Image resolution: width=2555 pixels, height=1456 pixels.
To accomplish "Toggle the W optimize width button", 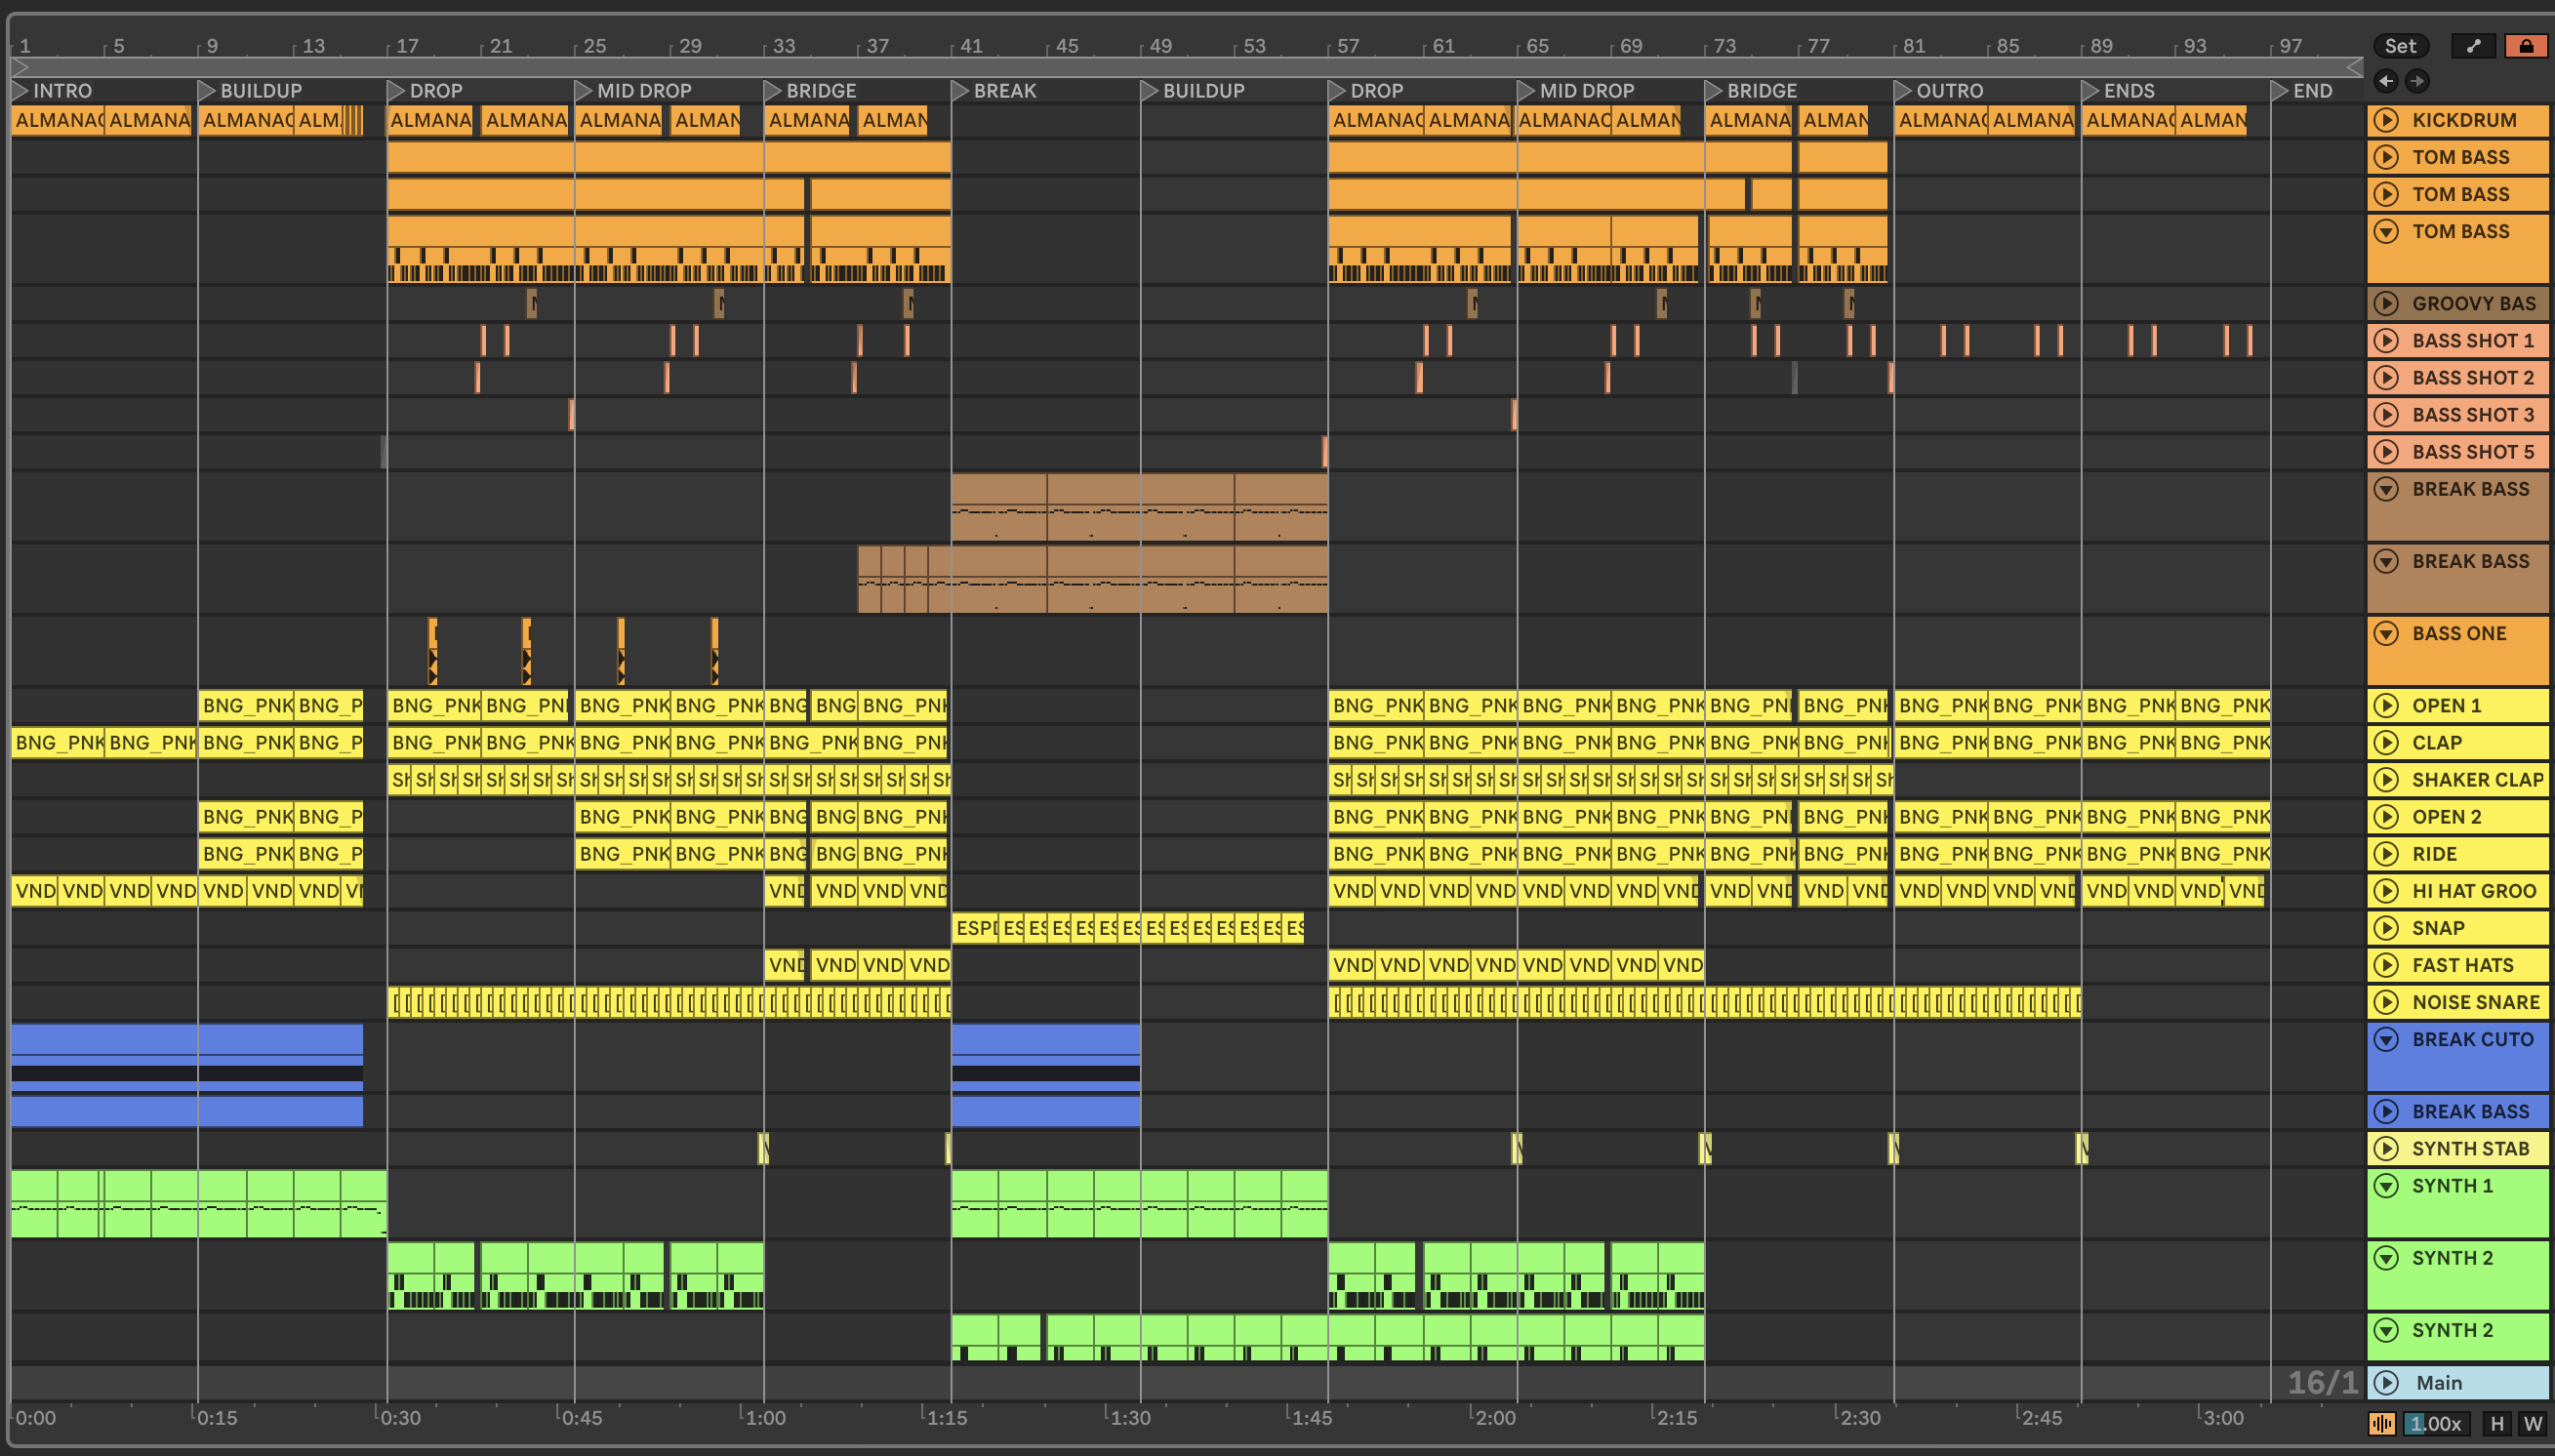I will click(x=2532, y=1423).
